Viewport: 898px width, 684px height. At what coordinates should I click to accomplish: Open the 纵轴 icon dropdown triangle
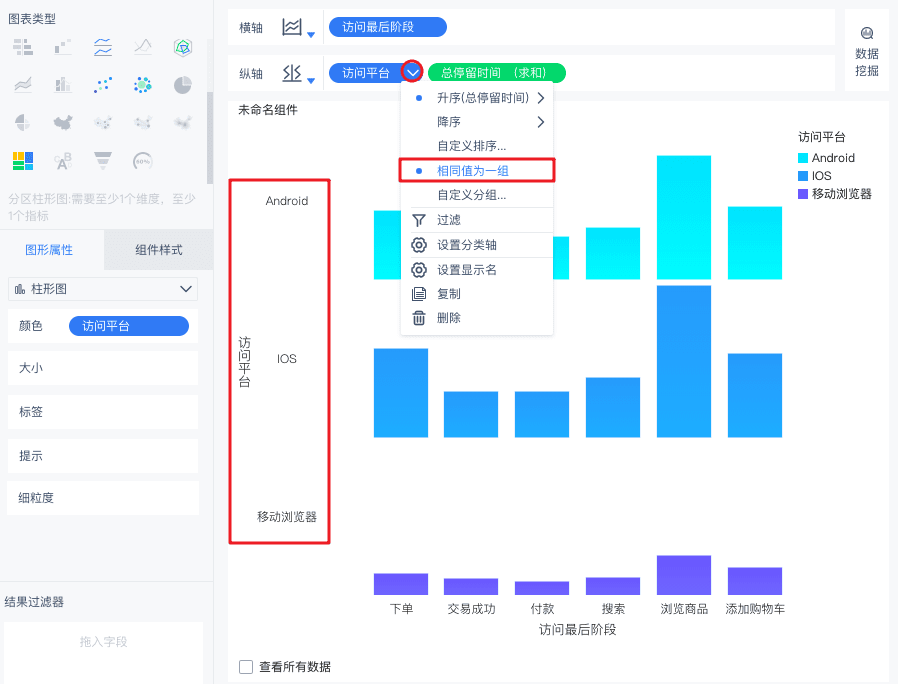click(311, 81)
